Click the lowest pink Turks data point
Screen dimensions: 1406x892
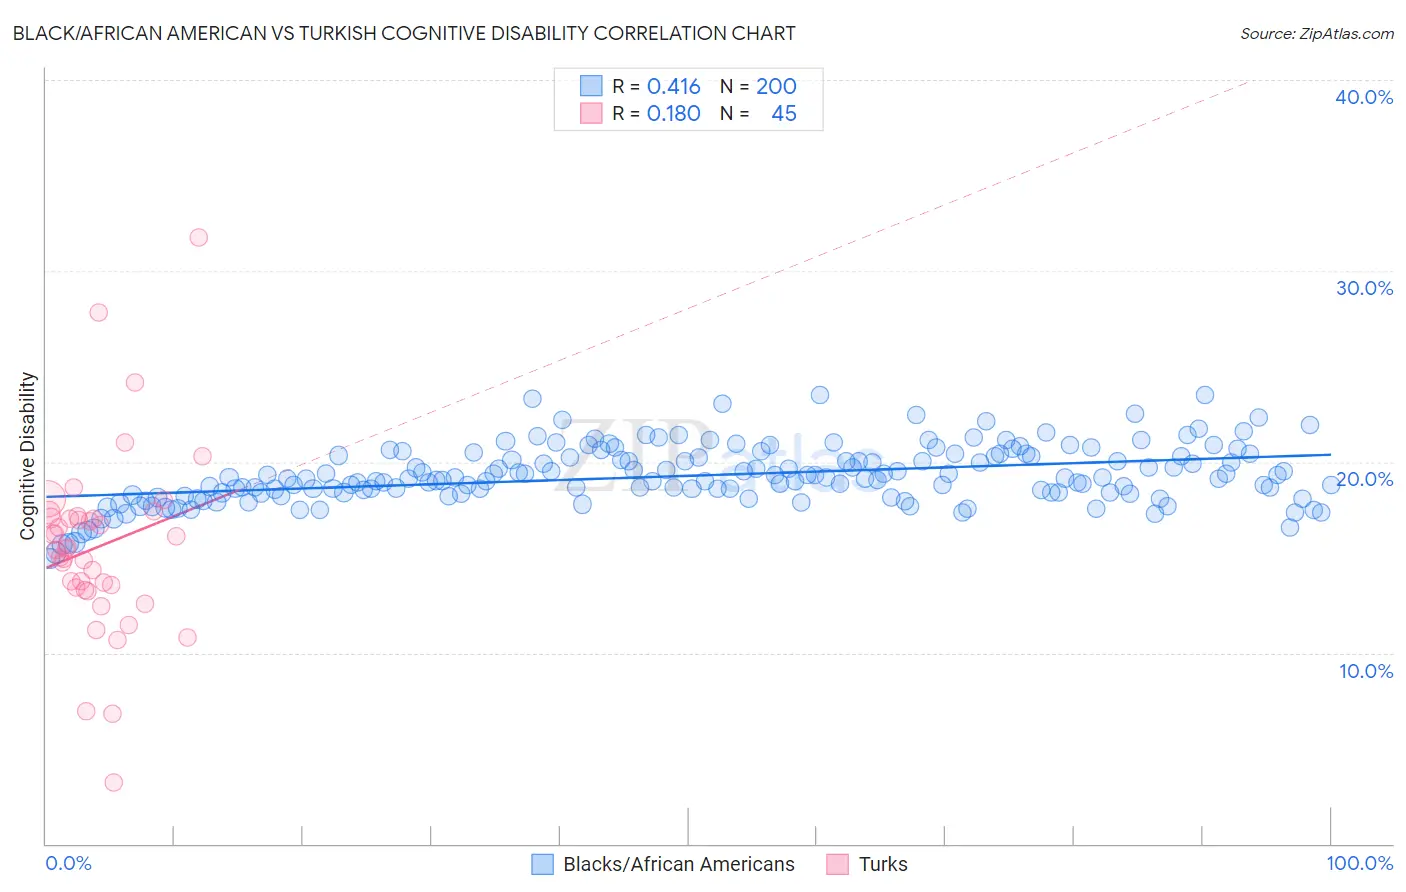point(113,782)
